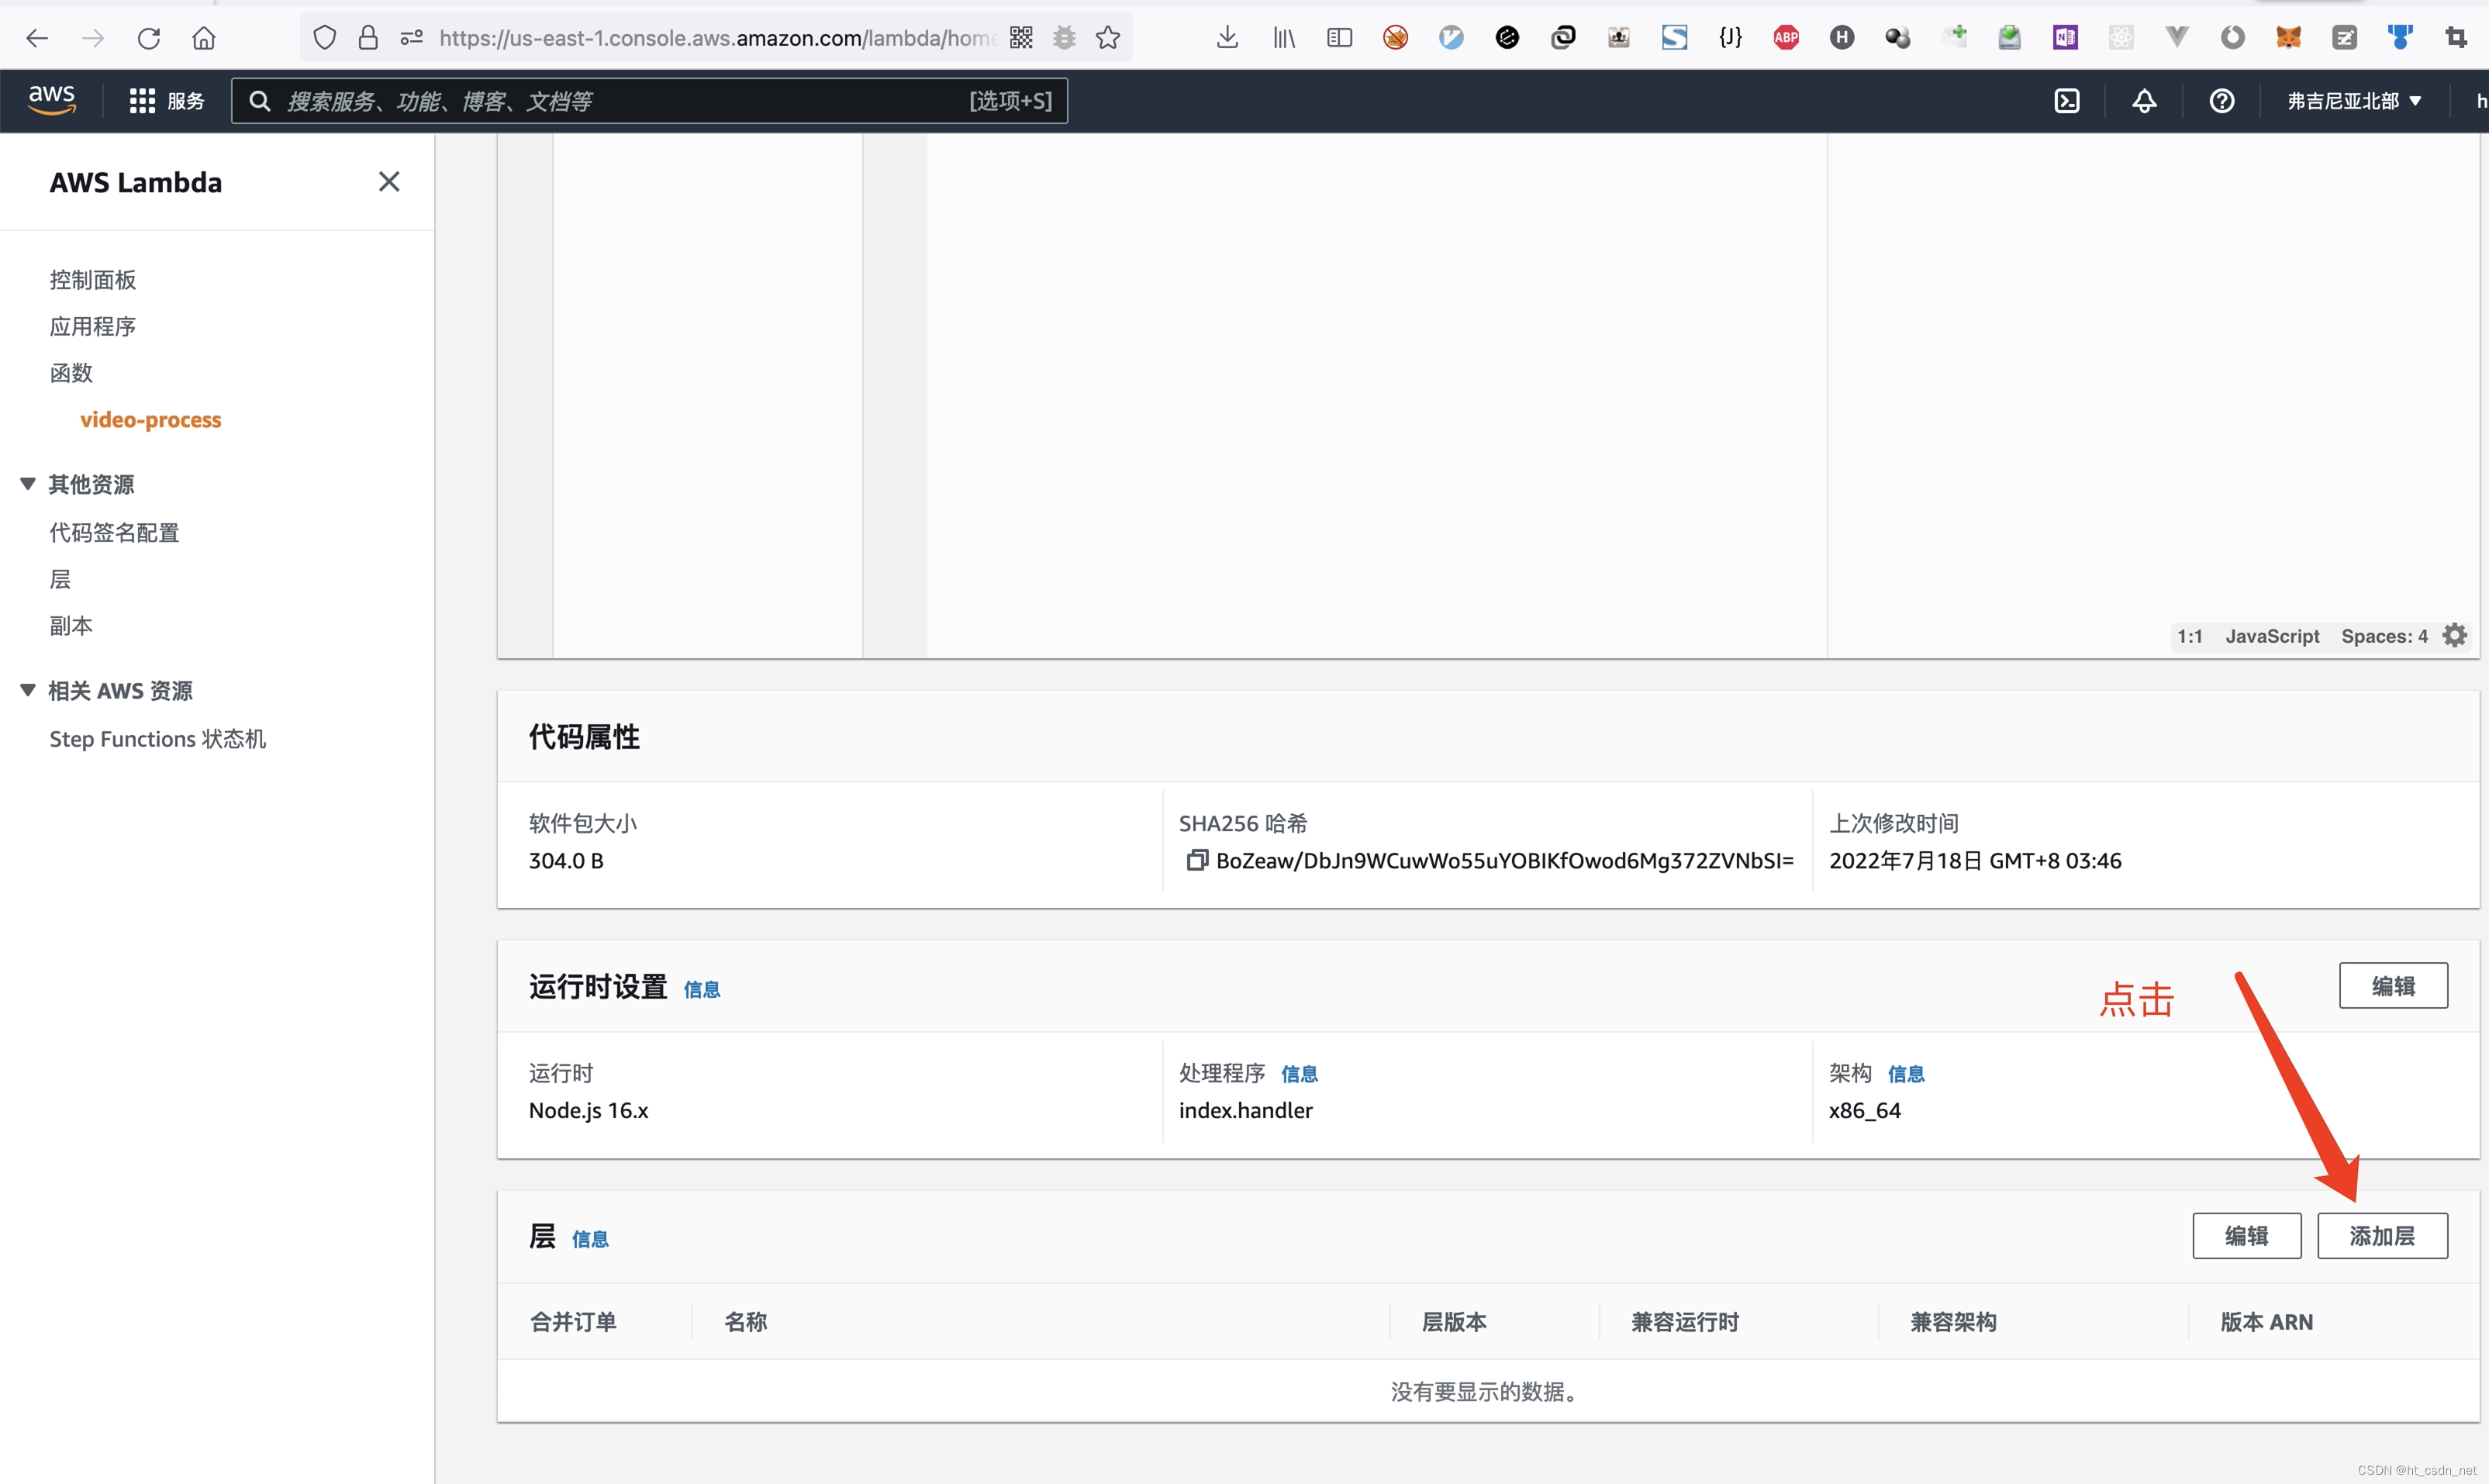Sort by 兼容运行时 column header
This screenshot has width=2489, height=1484.
[x=1685, y=1321]
